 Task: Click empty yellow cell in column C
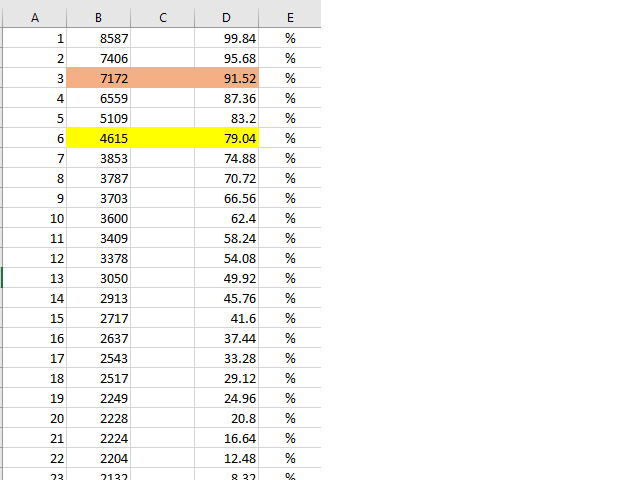click(163, 138)
